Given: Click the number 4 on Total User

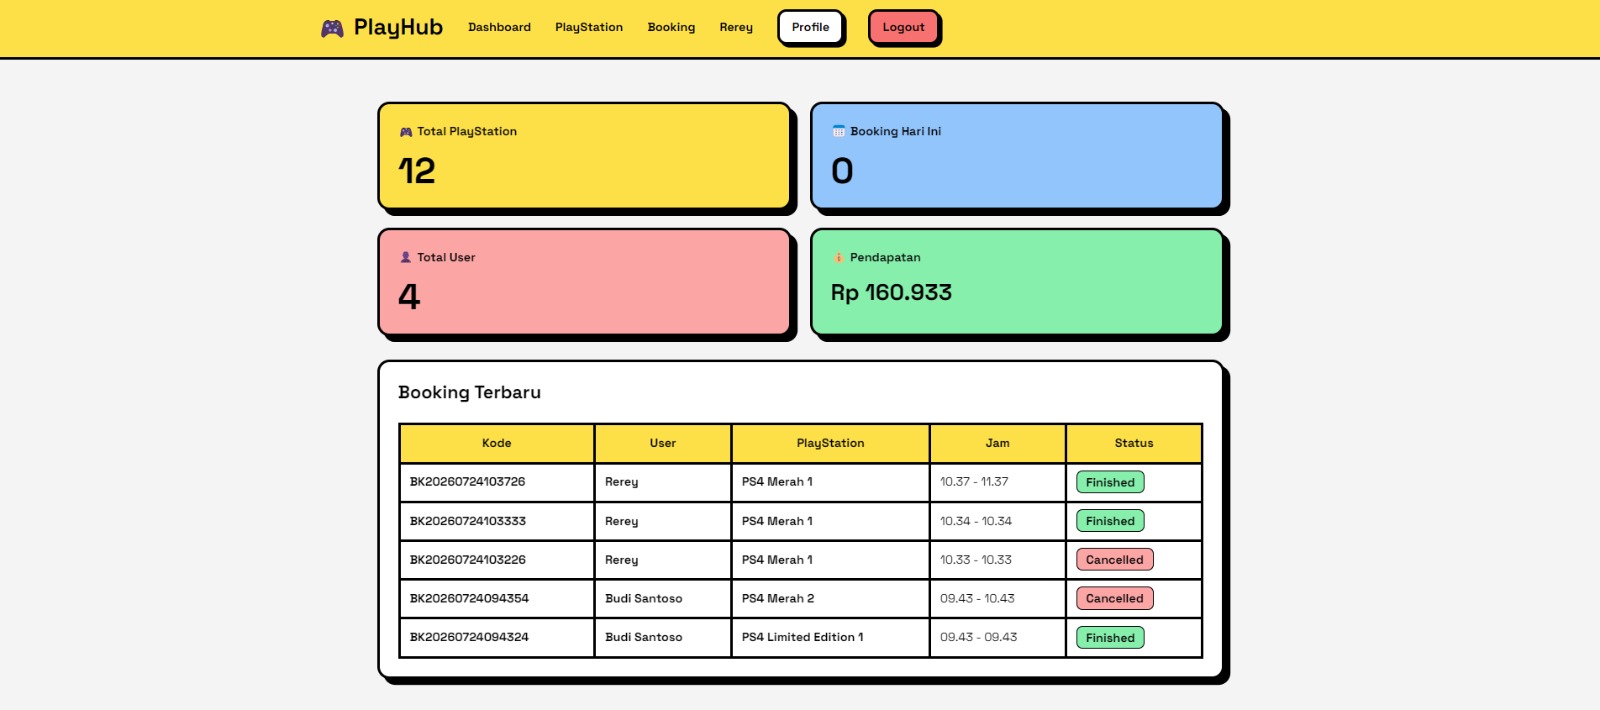Looking at the screenshot, I should tap(409, 296).
